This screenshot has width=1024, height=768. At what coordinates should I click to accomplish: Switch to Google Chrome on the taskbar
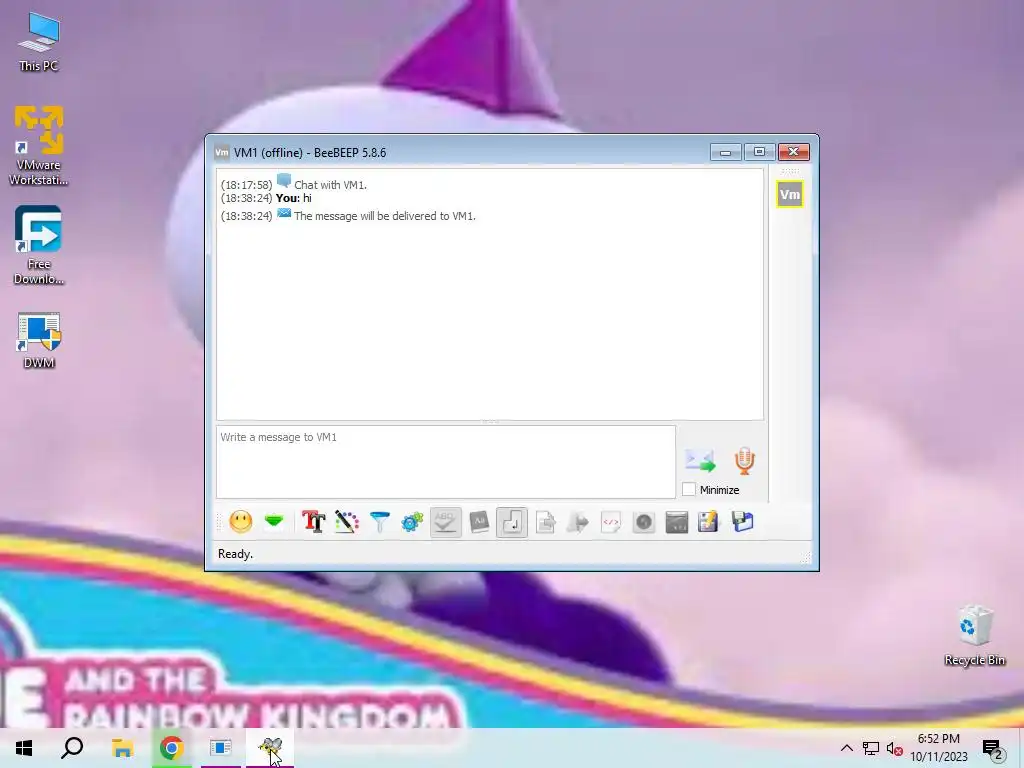(x=171, y=748)
